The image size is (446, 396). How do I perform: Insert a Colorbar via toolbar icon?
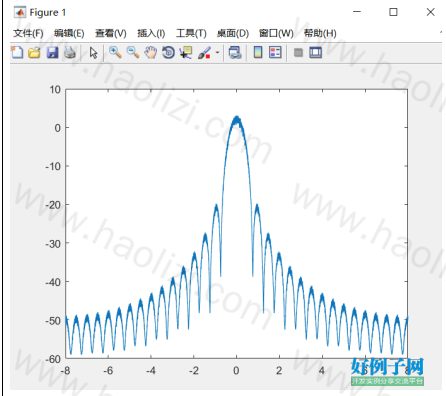258,52
